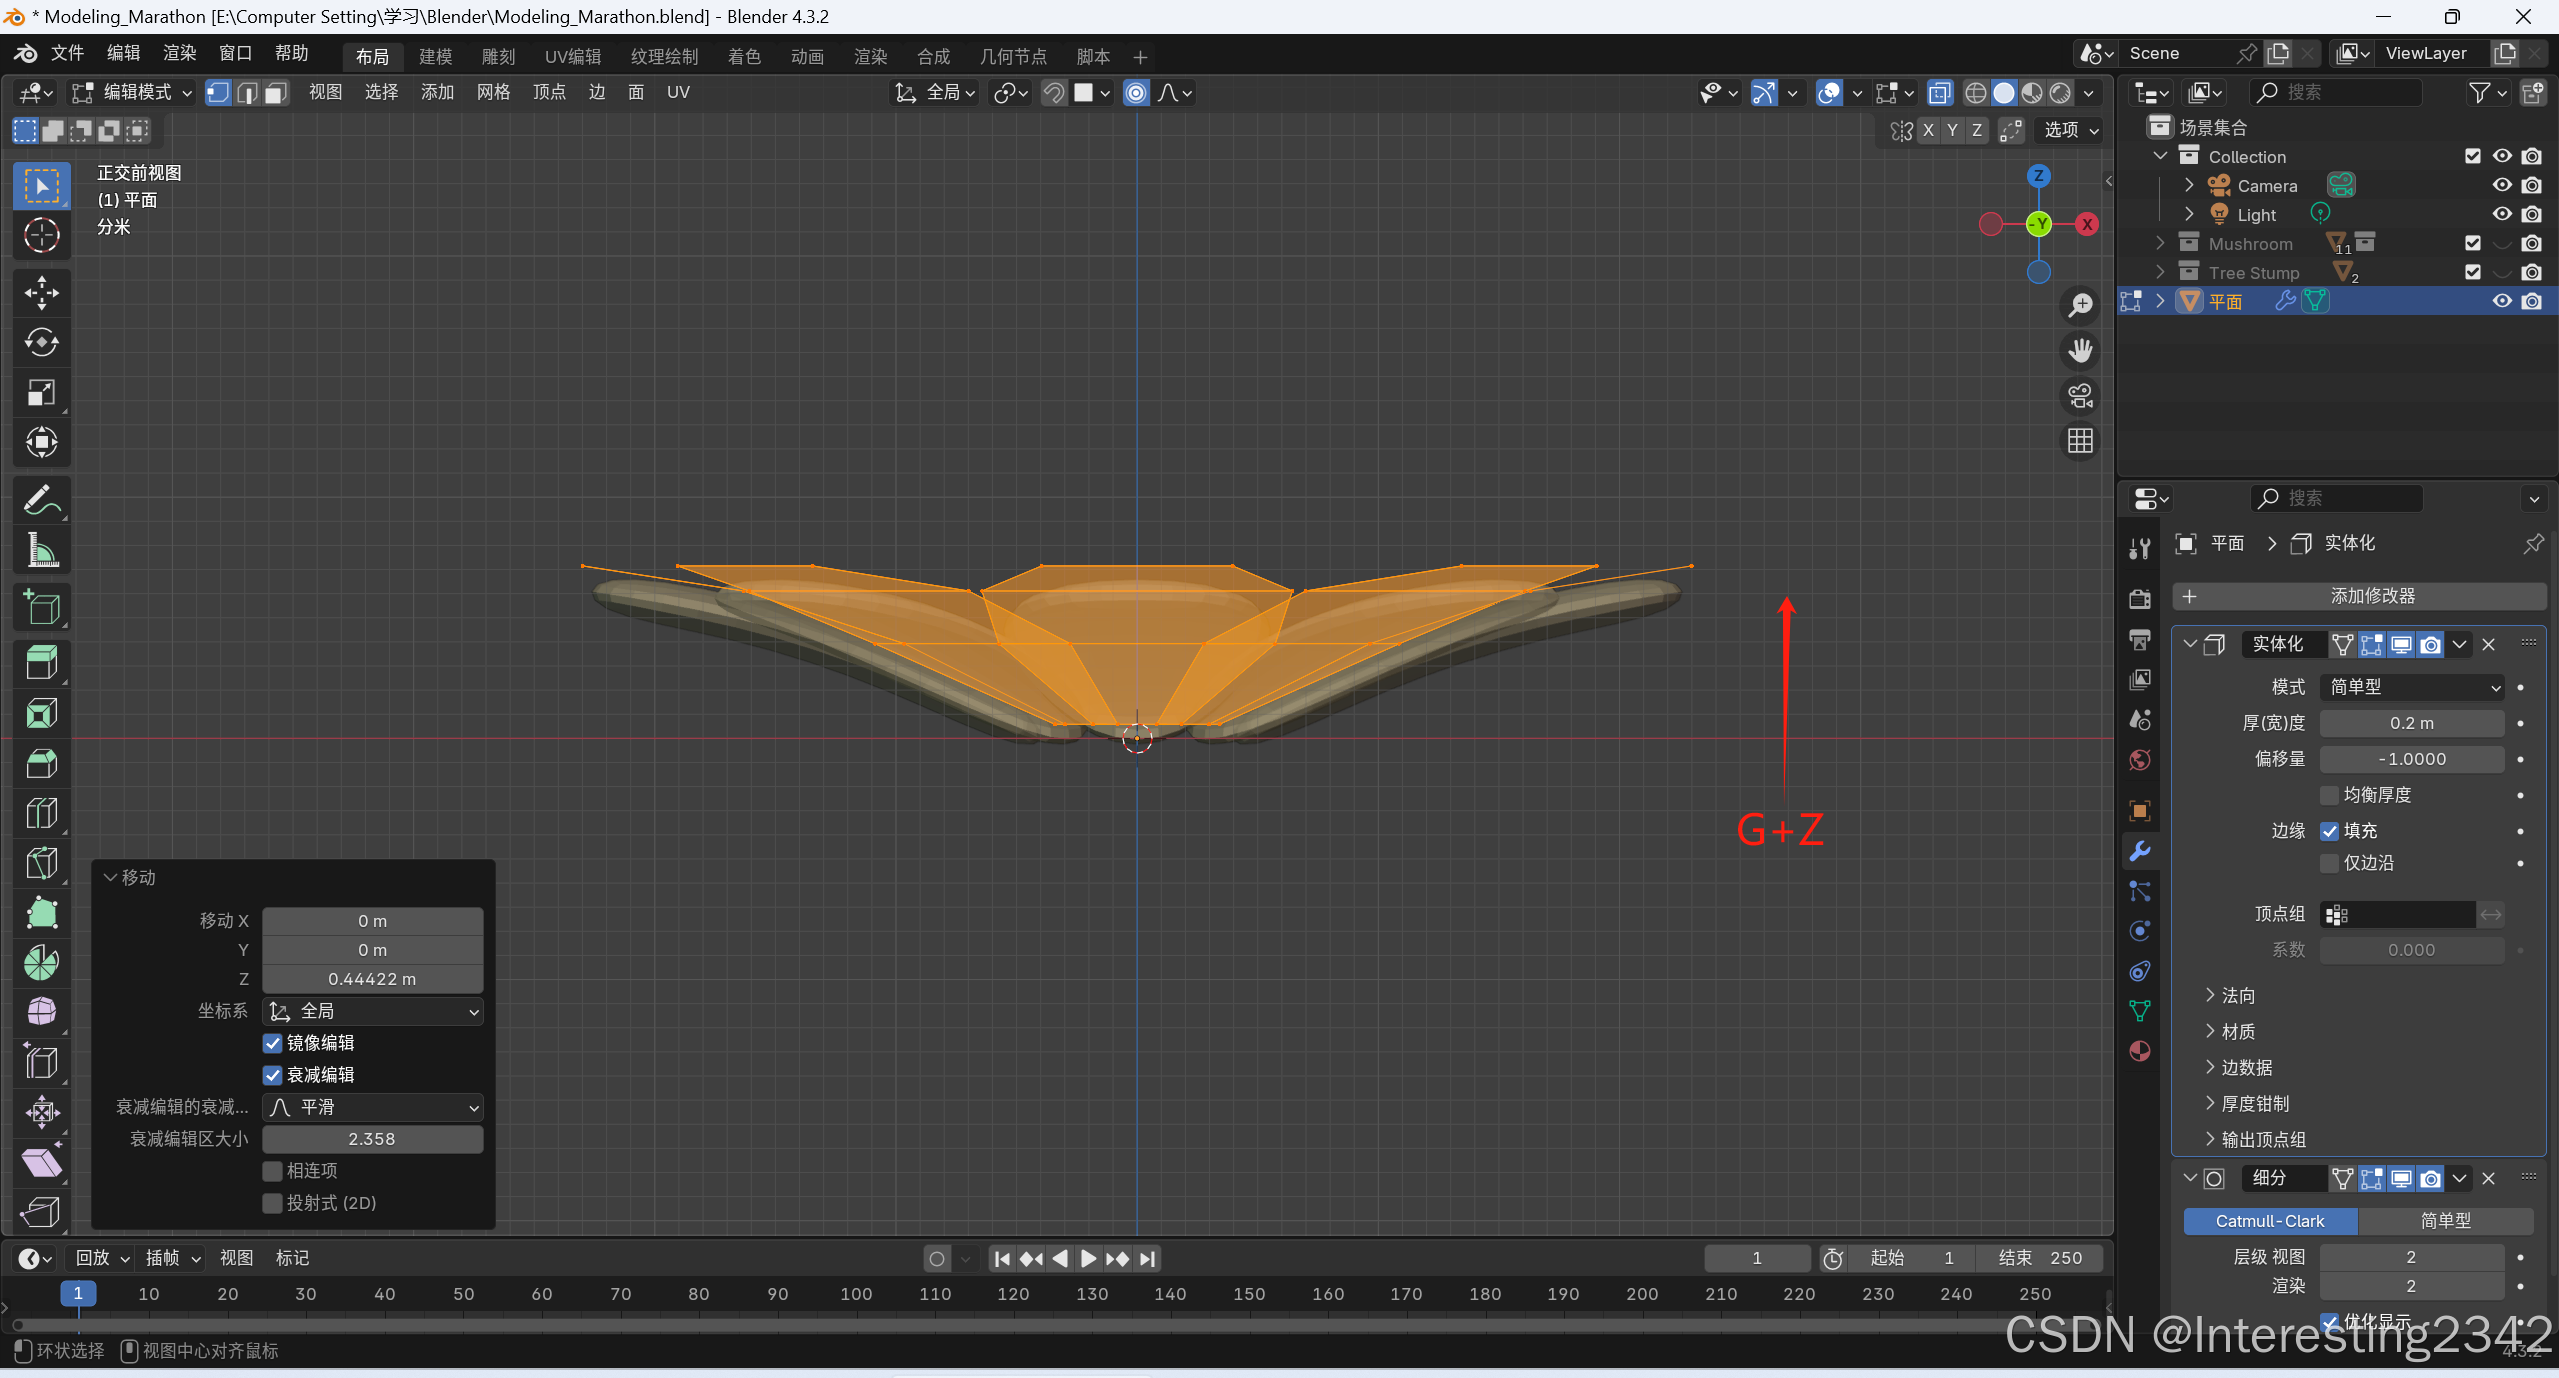Open the Modifiers wrench properties tab
Image resolution: width=2559 pixels, height=1378 pixels.
click(x=2139, y=851)
